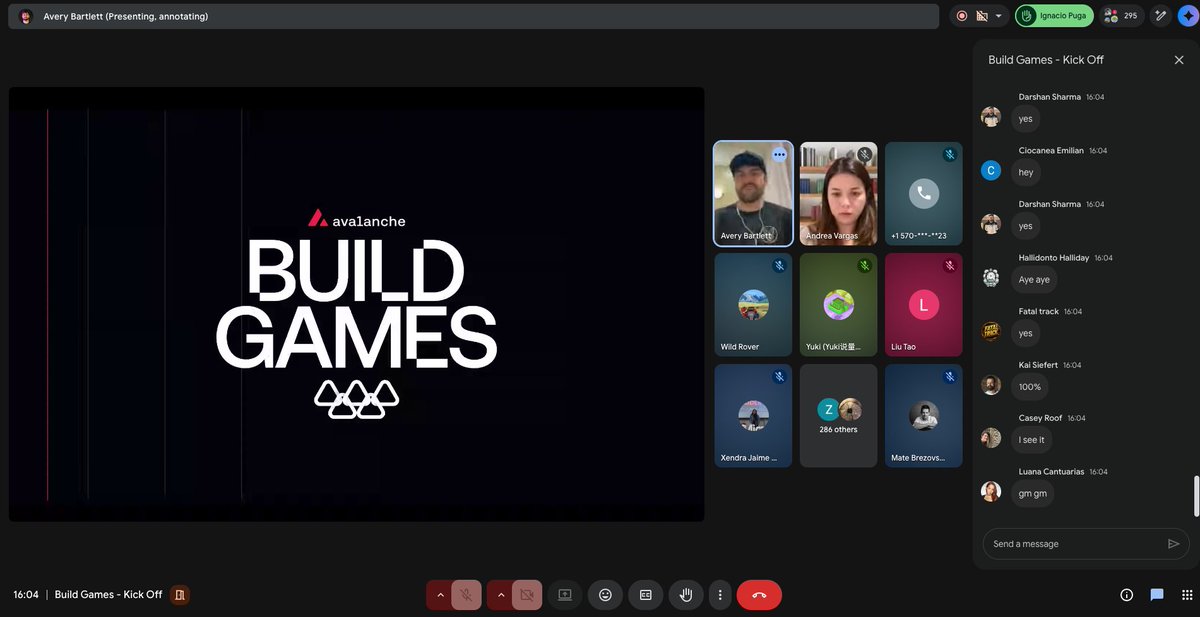Viewport: 1200px width, 617px height.
Task: Click Luana Cantuarias's avatar in chat
Action: tap(991, 491)
